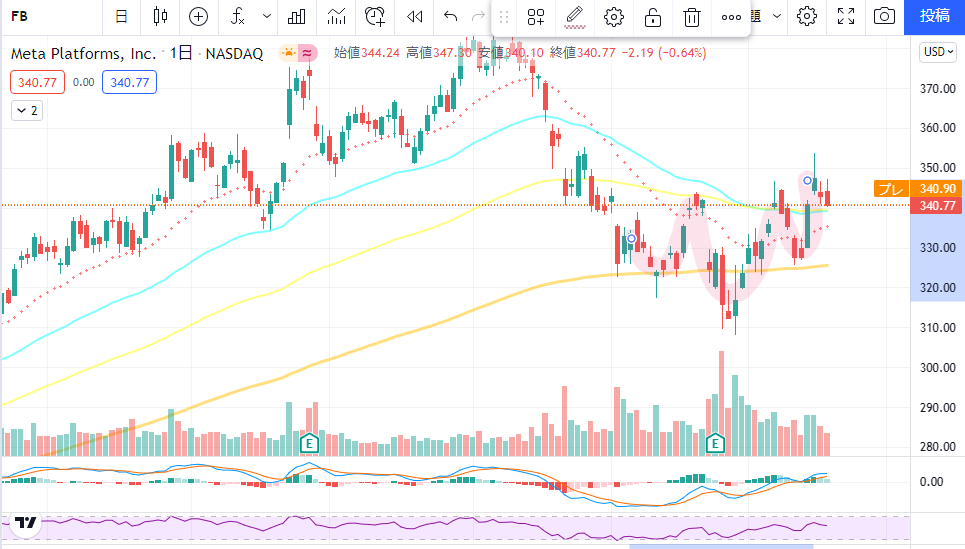Click the Meta Platforms, Inc. symbol title

(x=84, y=54)
